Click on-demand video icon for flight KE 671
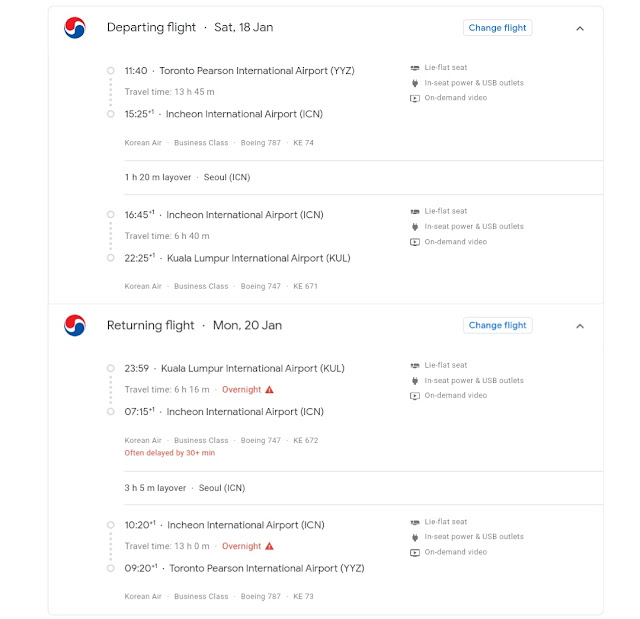 point(415,242)
